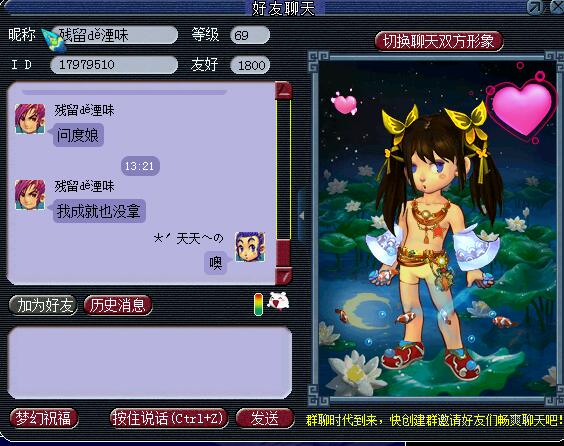This screenshot has height=446, width=564.
Task: Send a 梦幻祝福 blessing
Action: click(x=44, y=418)
